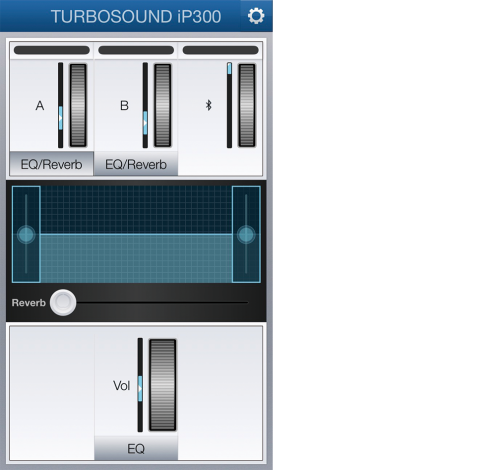Open settings via the gear icon
The image size is (496, 470).
(x=256, y=16)
